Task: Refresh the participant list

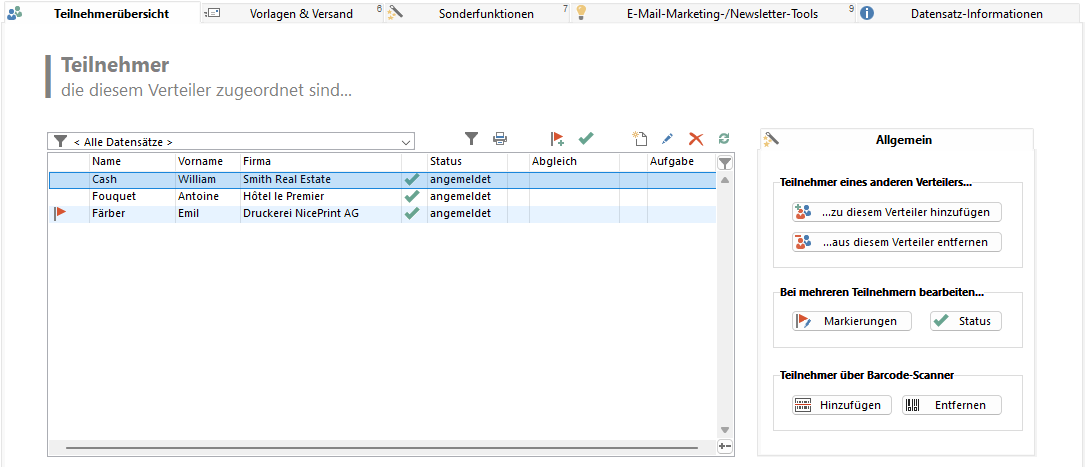Action: click(x=724, y=140)
